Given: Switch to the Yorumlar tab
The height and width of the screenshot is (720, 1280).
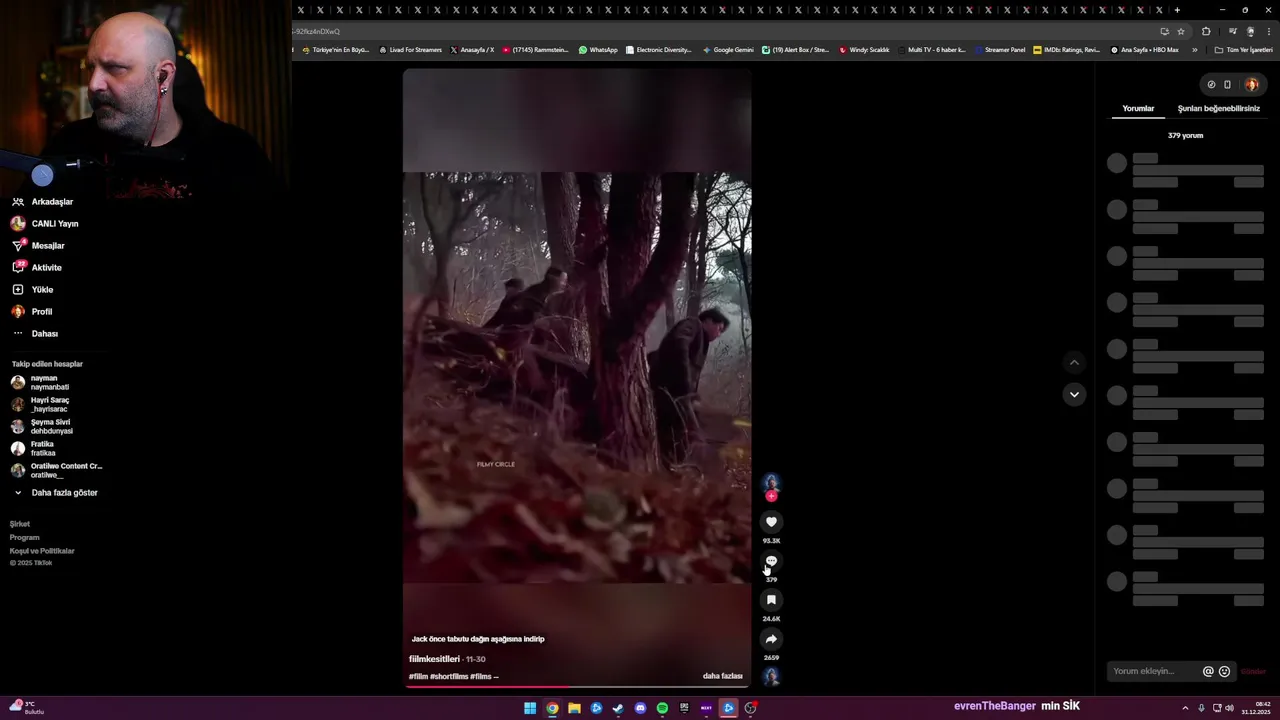Looking at the screenshot, I should (x=1138, y=108).
